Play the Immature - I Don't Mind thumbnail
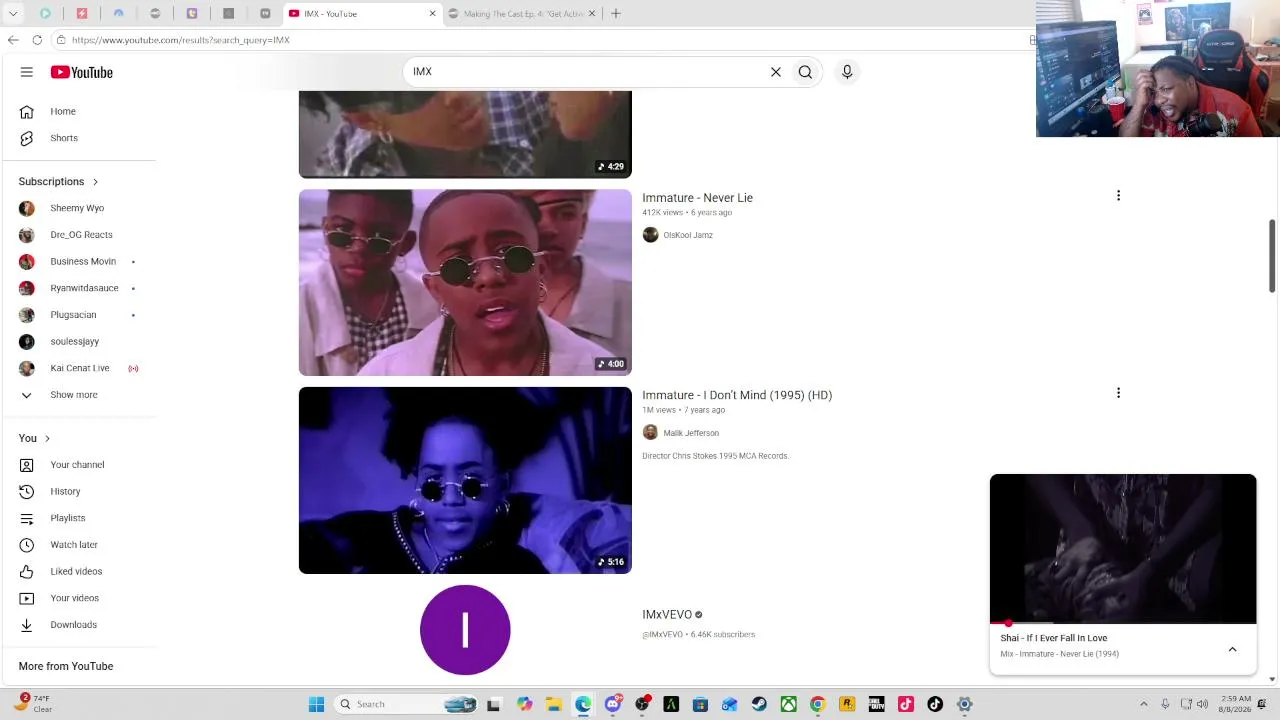Viewport: 1280px width, 720px height. pos(465,480)
